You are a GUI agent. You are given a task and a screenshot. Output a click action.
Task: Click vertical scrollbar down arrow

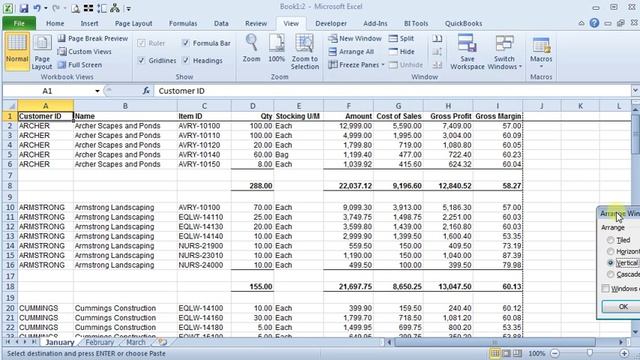(636, 332)
